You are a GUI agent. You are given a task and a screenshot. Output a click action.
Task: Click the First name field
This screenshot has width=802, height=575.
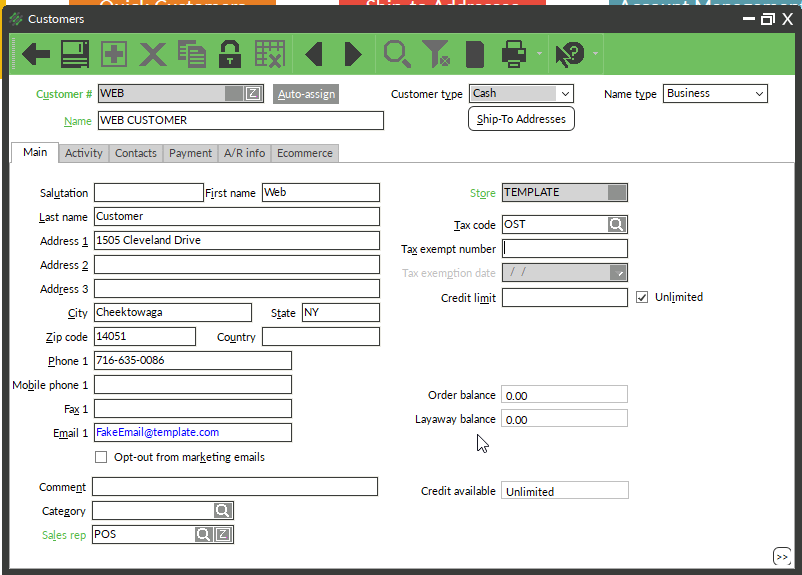tap(321, 192)
